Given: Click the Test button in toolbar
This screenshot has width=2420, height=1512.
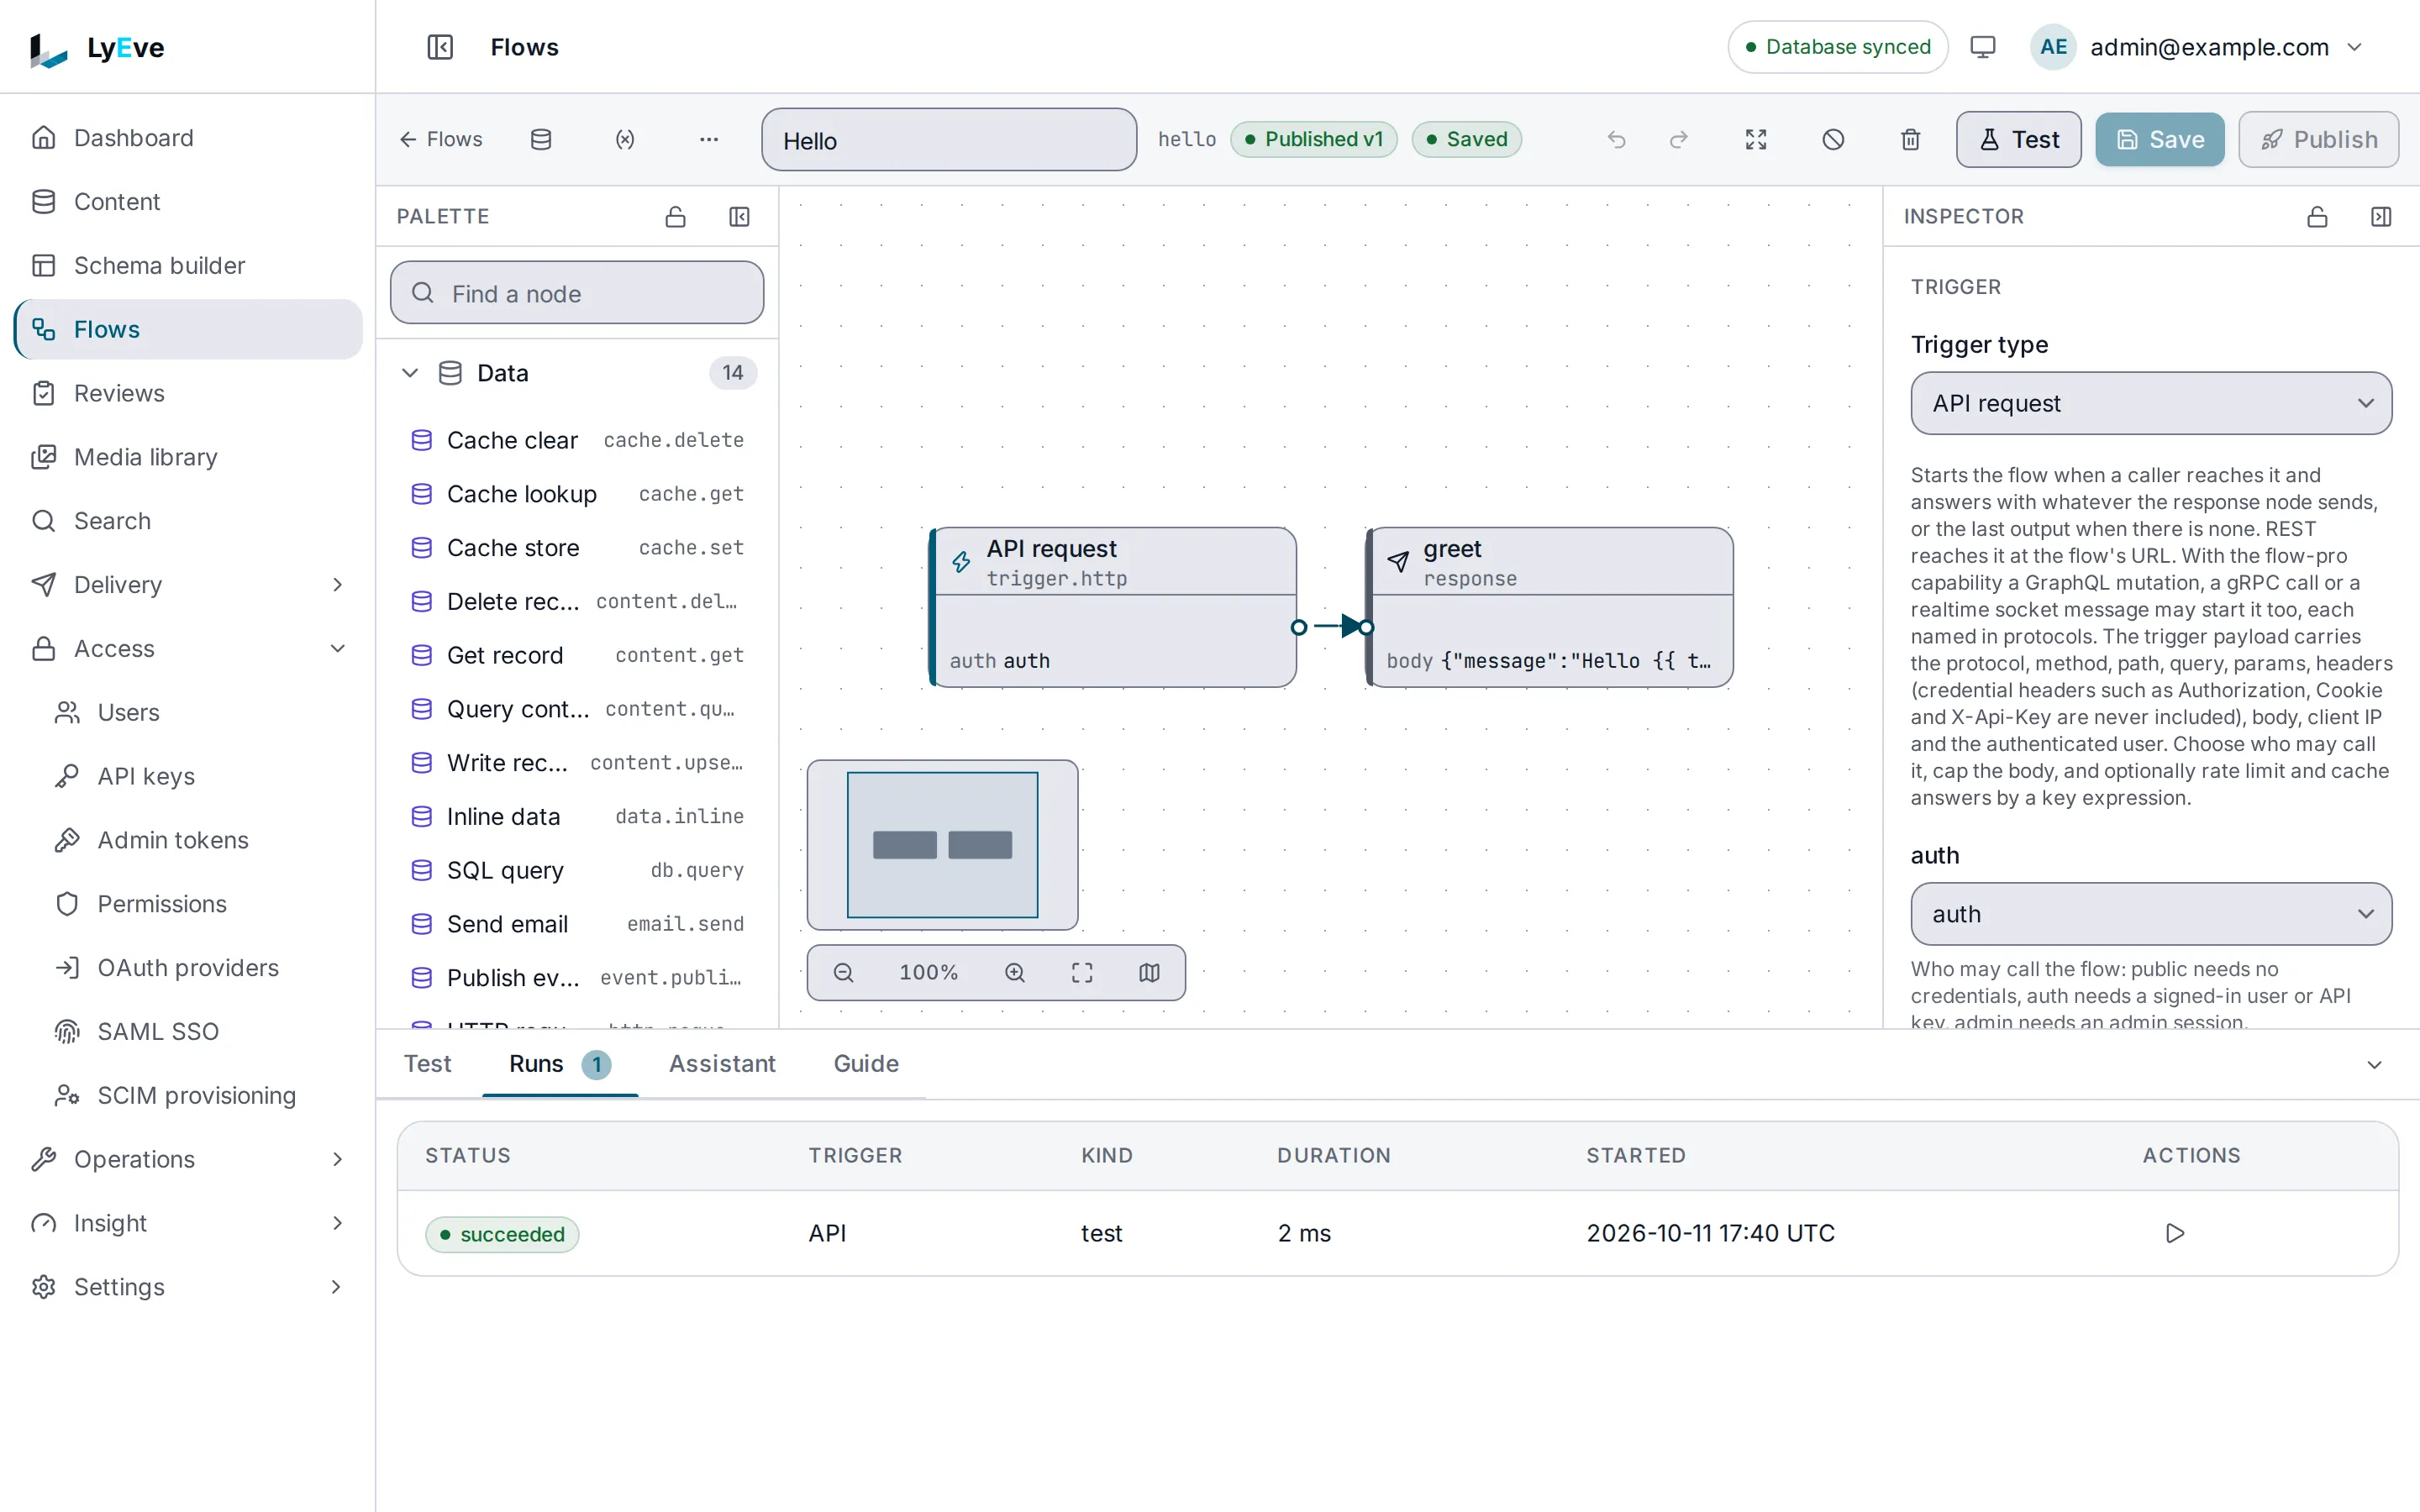Looking at the screenshot, I should point(2018,139).
